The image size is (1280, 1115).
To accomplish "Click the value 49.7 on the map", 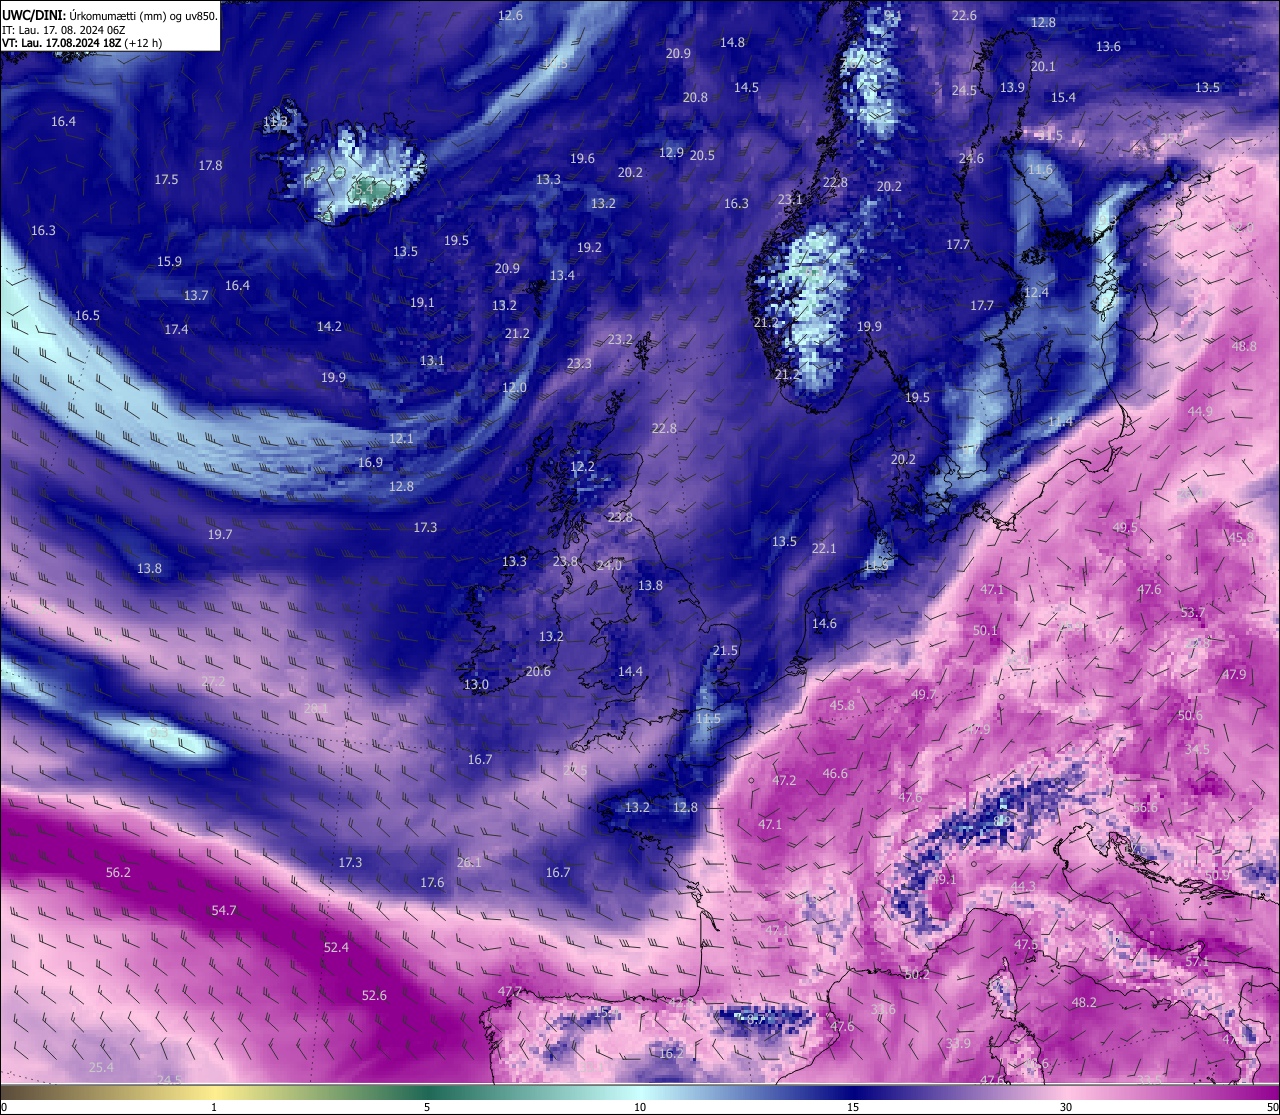I will 924,694.
